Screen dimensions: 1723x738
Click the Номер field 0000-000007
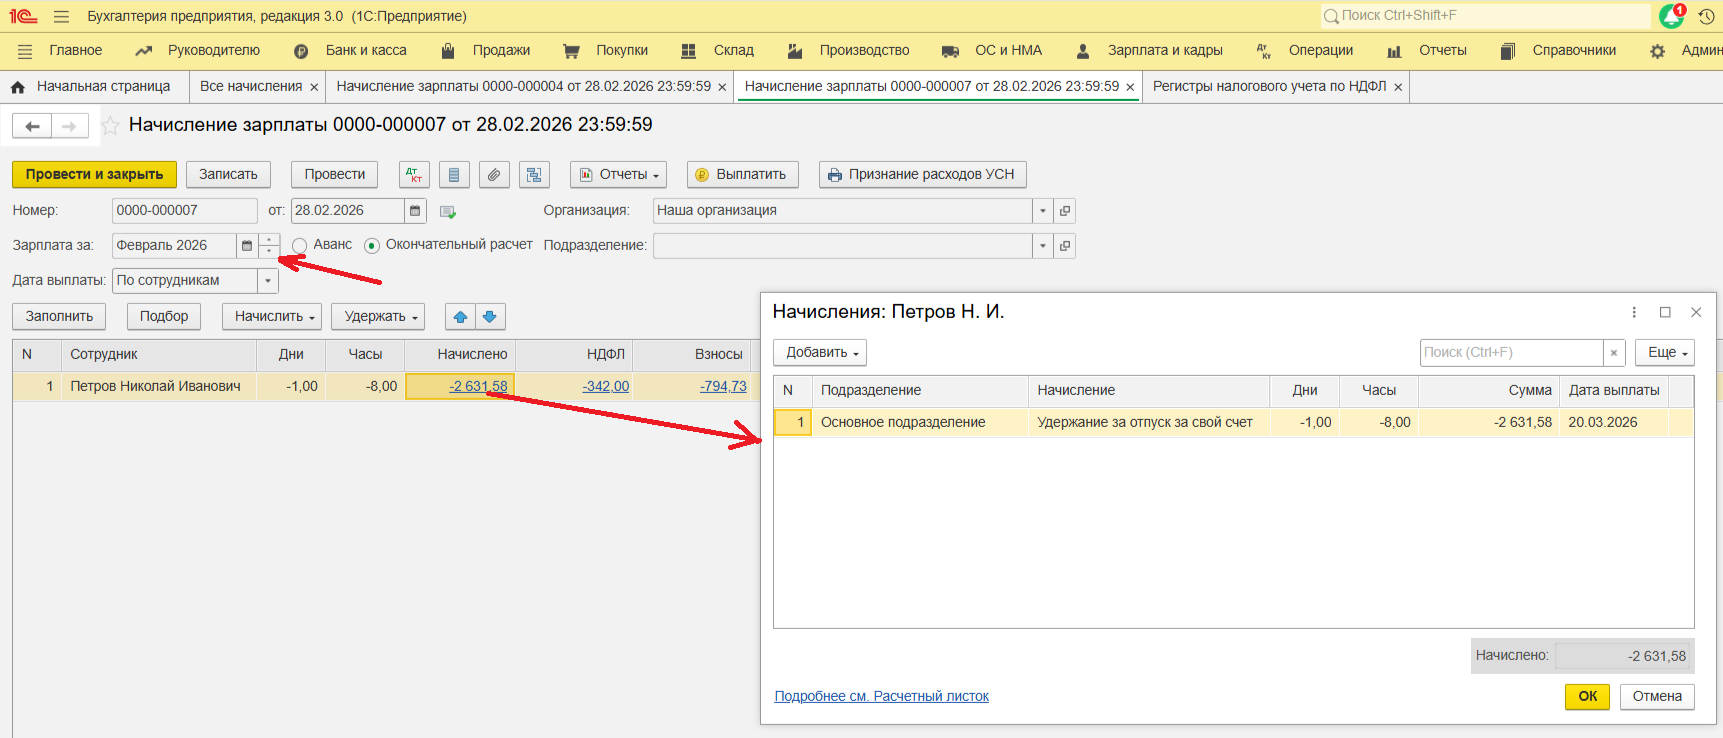point(185,211)
